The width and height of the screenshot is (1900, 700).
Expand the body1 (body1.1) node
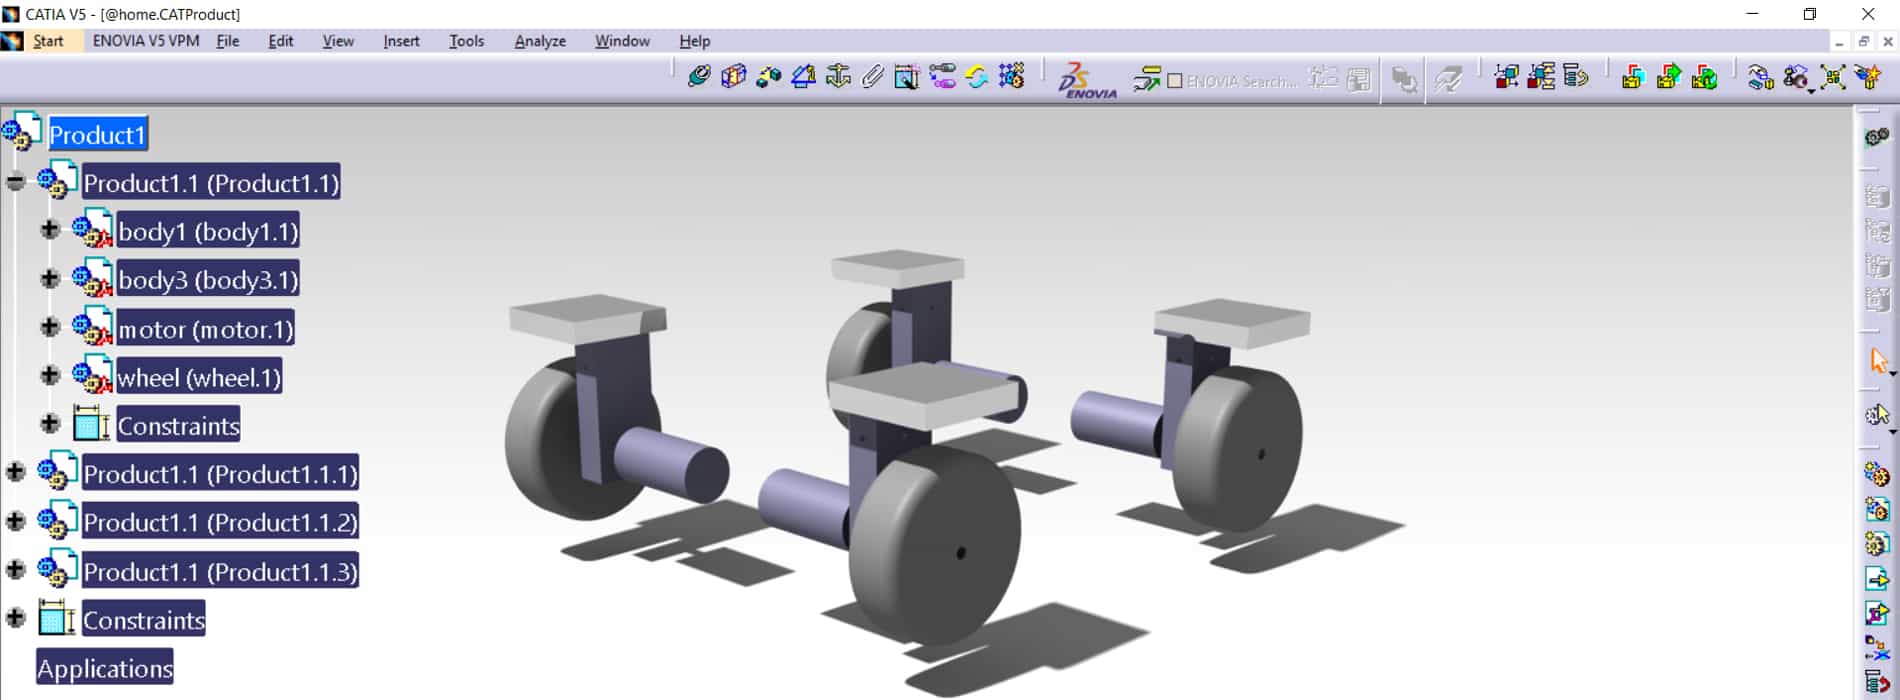click(x=49, y=230)
